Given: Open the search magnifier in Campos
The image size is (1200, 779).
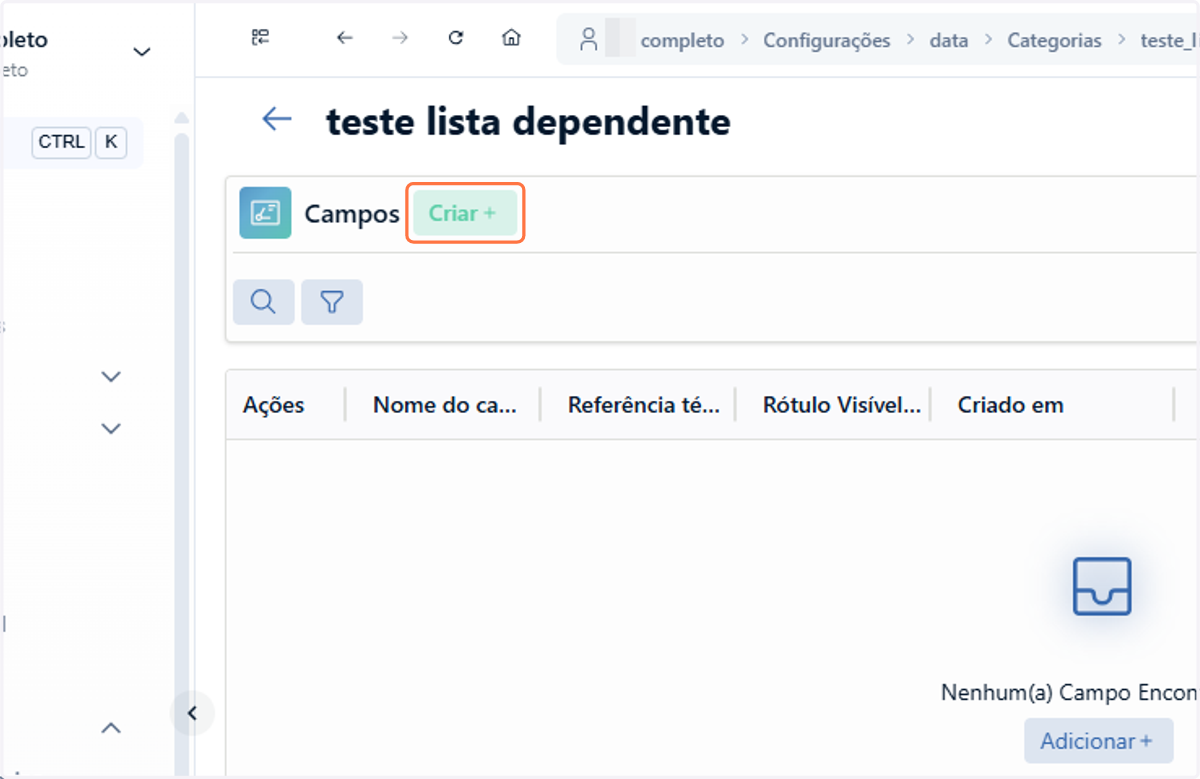Looking at the screenshot, I should coord(264,302).
